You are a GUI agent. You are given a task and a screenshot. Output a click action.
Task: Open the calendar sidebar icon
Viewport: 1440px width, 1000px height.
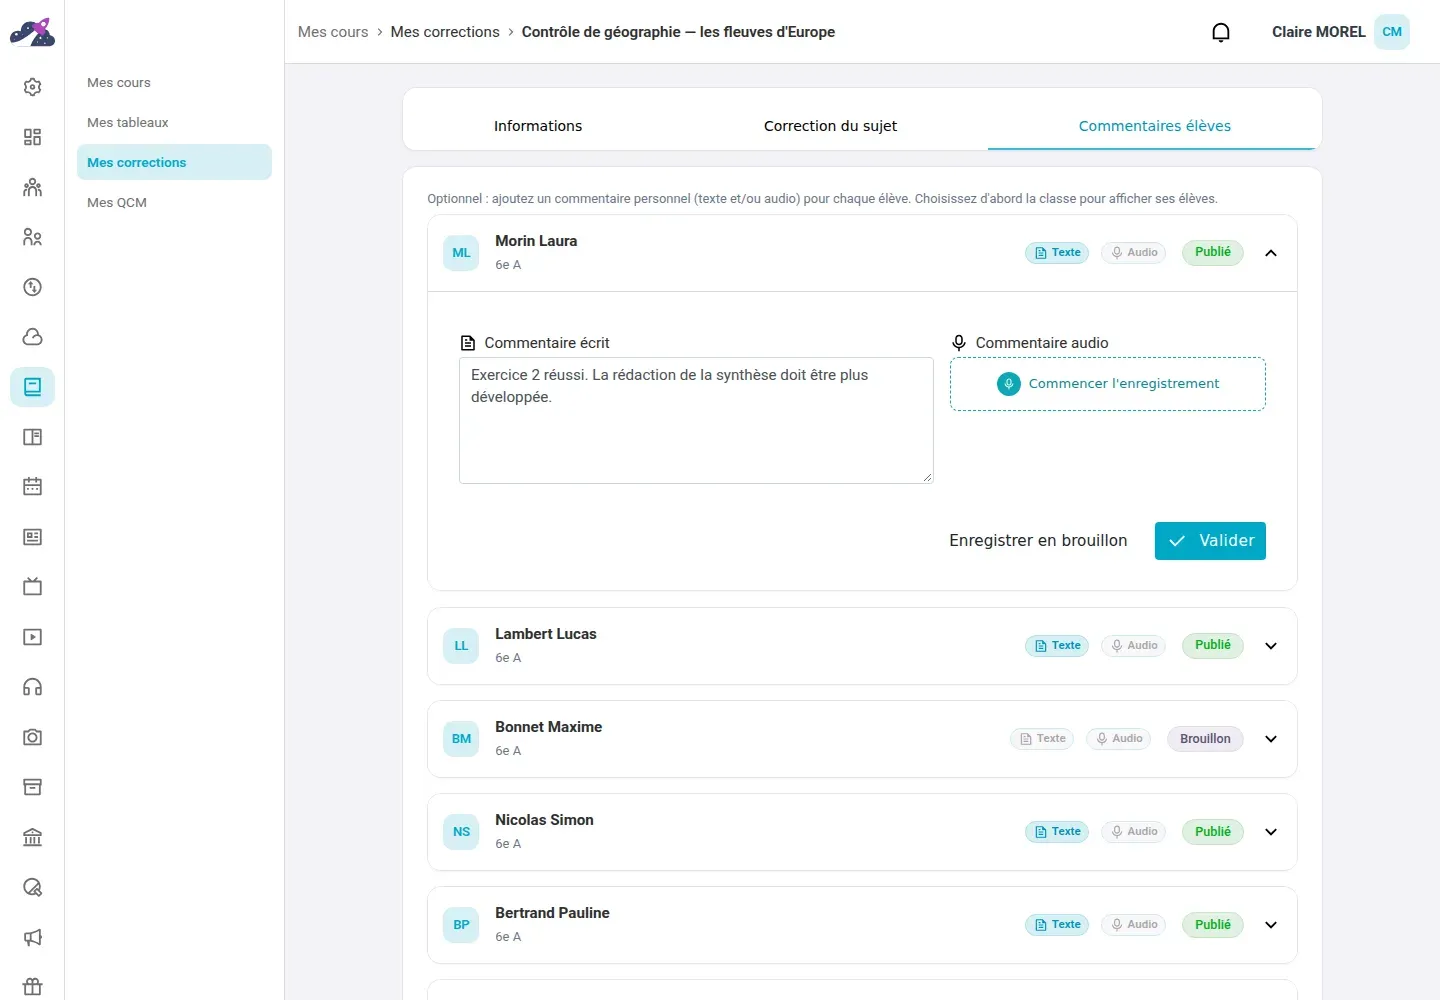(32, 487)
